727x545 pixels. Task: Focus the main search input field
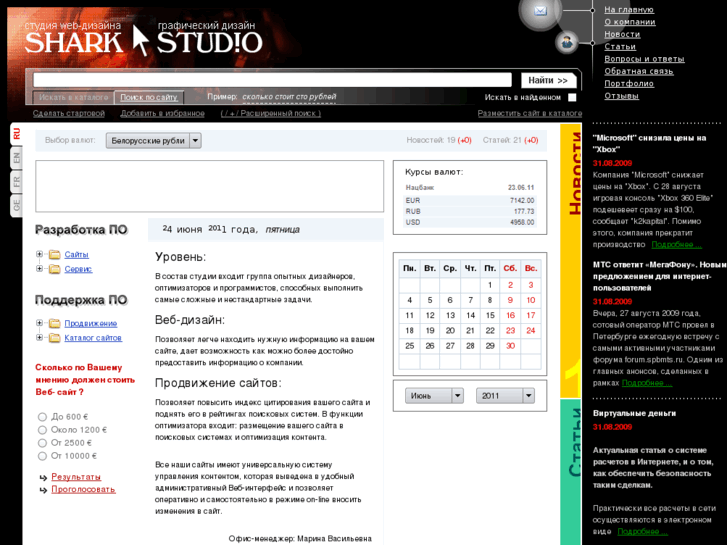pyautogui.click(x=272, y=80)
